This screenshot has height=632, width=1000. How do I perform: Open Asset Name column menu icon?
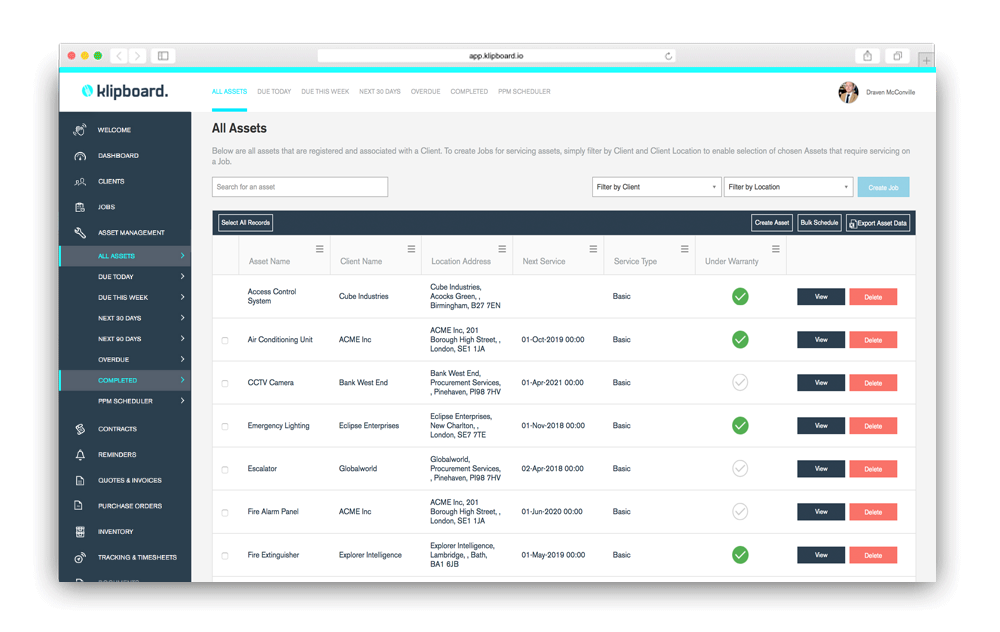[320, 249]
